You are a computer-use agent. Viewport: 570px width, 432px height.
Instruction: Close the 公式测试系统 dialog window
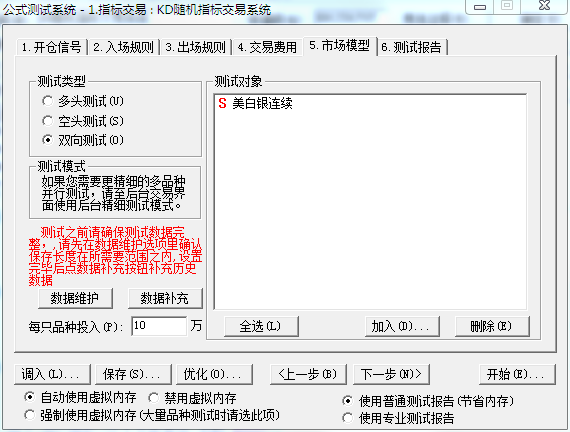point(544,6)
